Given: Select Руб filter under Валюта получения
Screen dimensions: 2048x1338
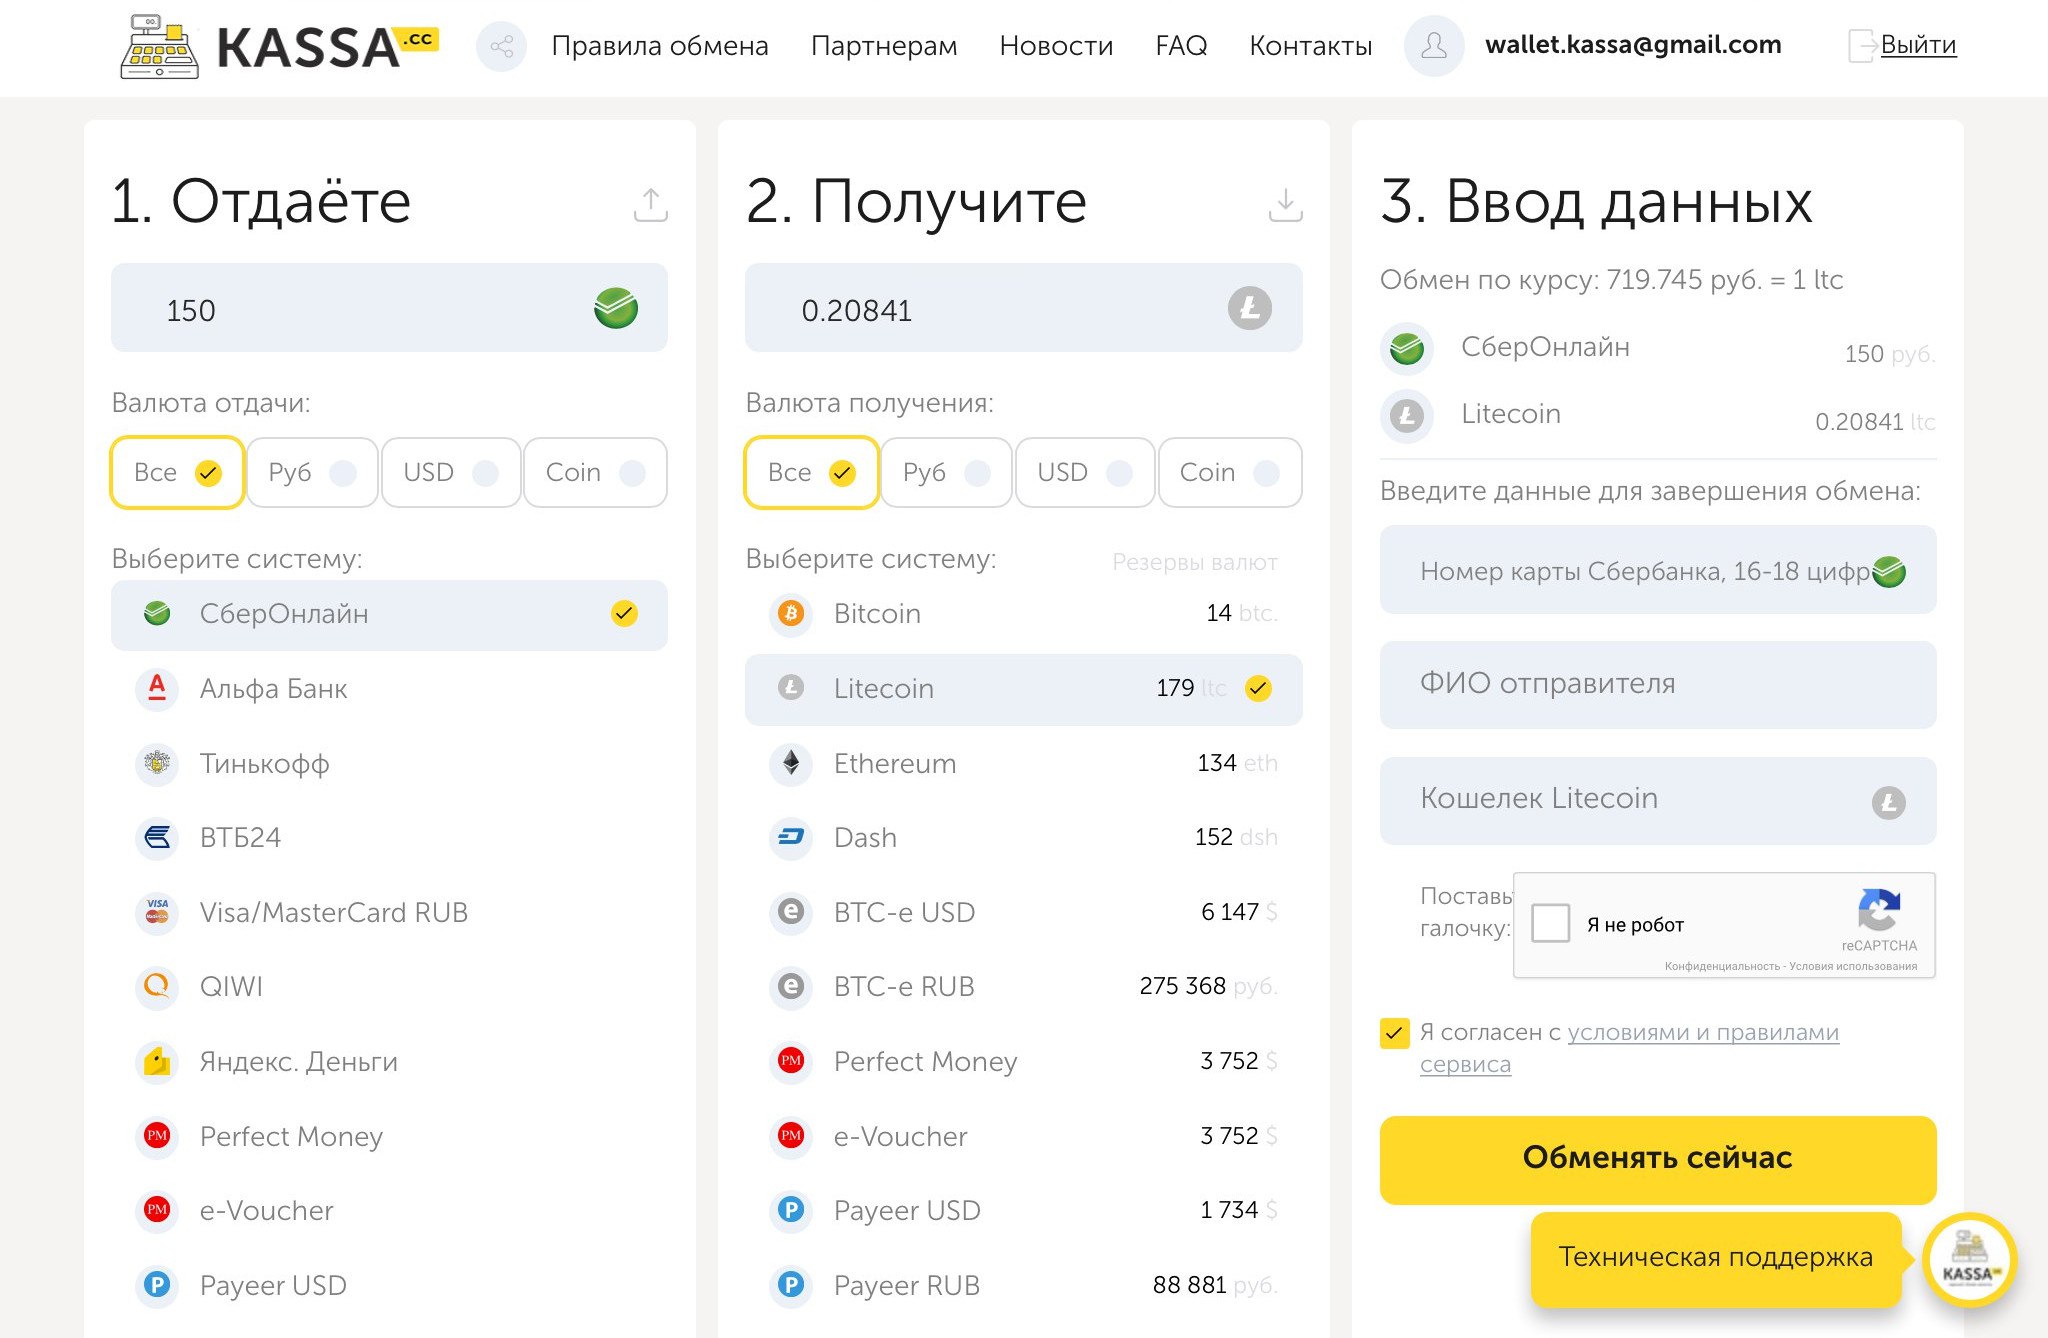Looking at the screenshot, I should click(946, 472).
